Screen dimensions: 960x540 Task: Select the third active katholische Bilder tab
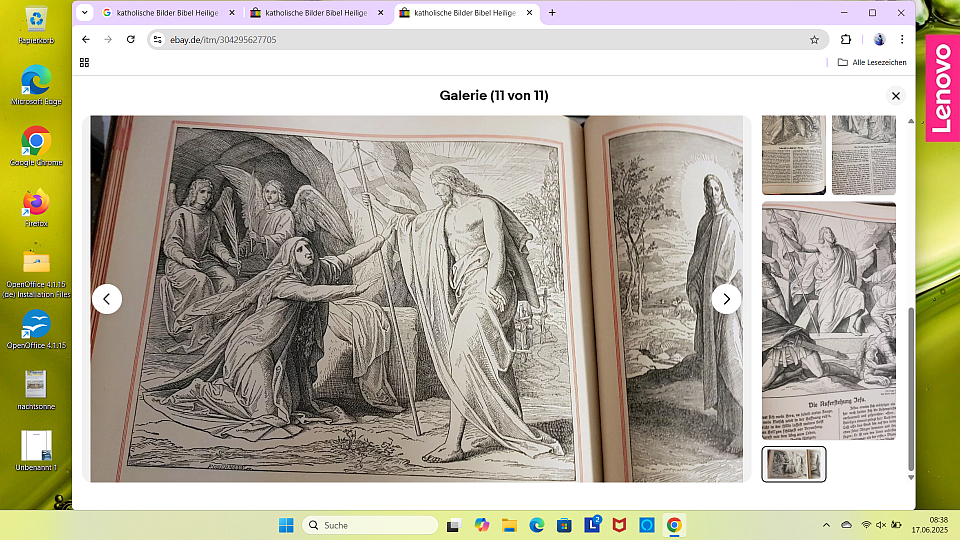(465, 12)
